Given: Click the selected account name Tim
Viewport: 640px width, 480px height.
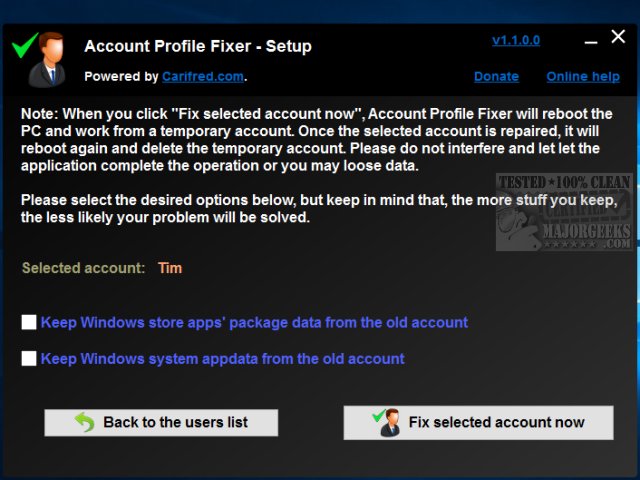Looking at the screenshot, I should 170,268.
